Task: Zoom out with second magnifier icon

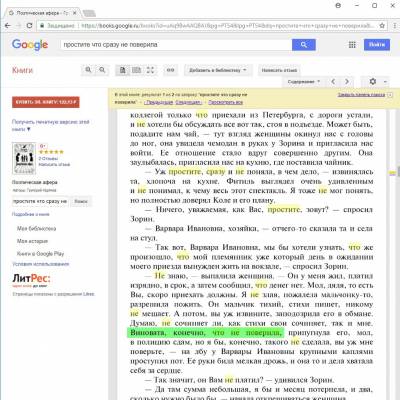Action: click(102, 70)
